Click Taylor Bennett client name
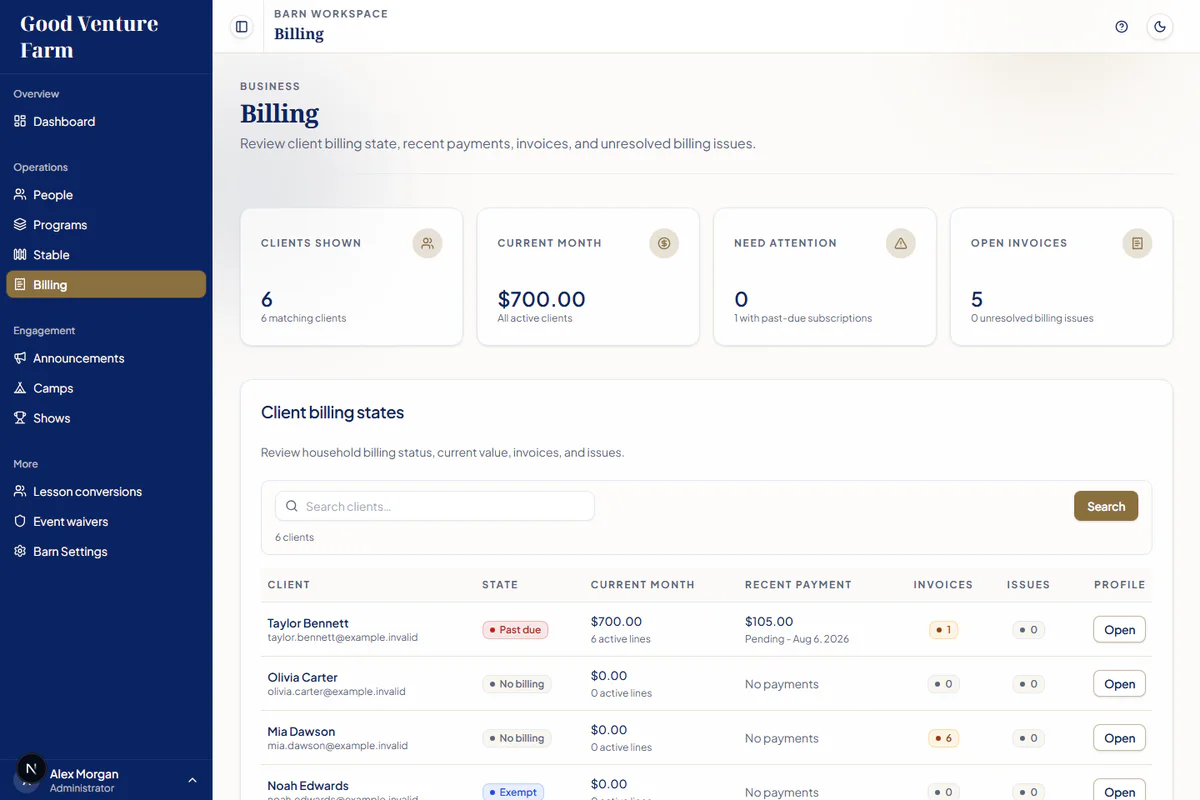The image size is (1200, 800). [x=308, y=623]
